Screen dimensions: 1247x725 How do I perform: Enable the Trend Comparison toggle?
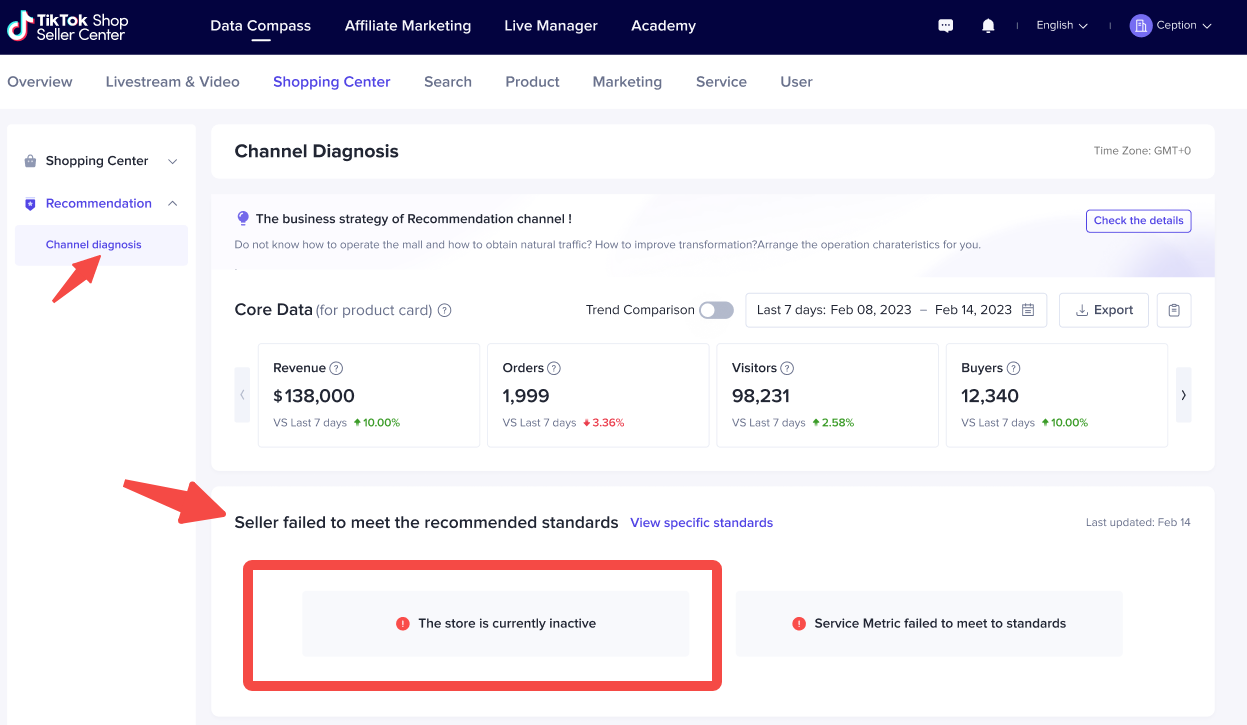(x=716, y=310)
